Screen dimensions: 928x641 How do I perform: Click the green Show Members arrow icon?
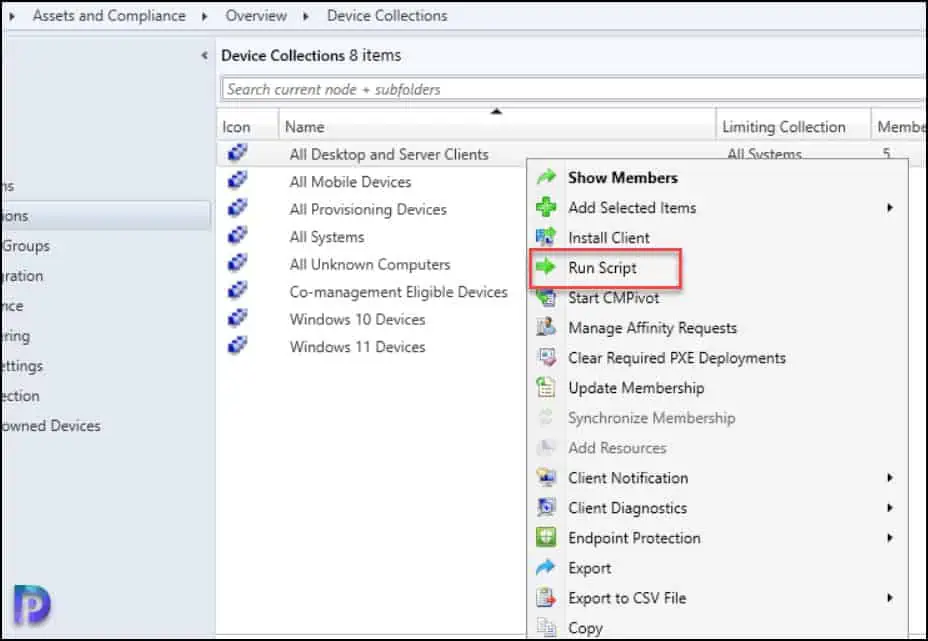pyautogui.click(x=546, y=177)
